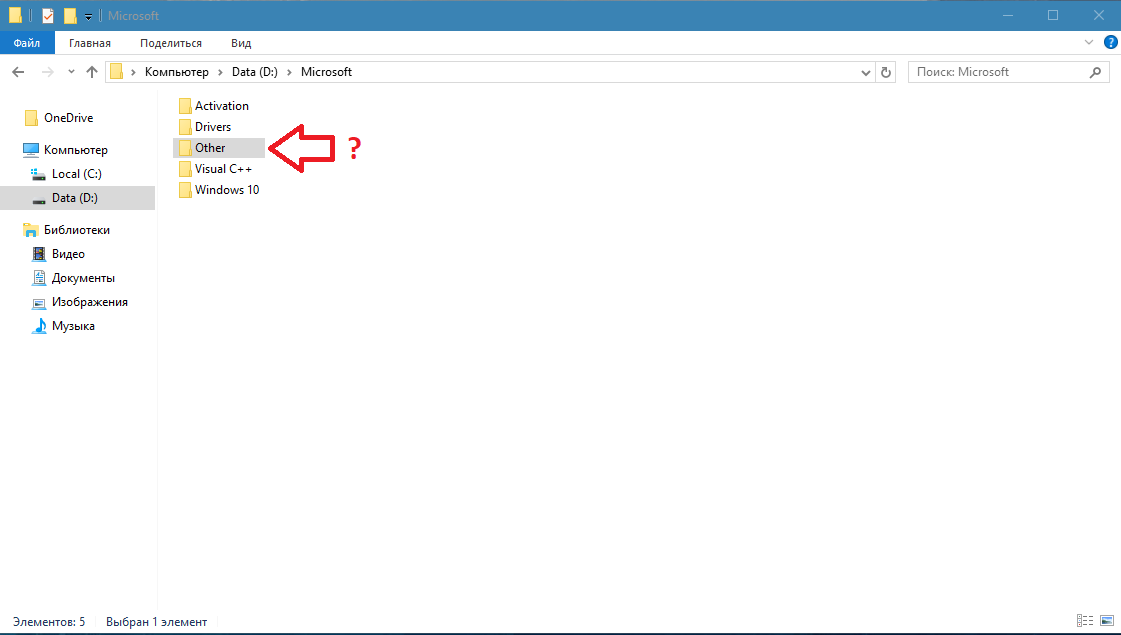This screenshot has width=1121, height=635.
Task: Go back with the left arrow
Action: [19, 72]
